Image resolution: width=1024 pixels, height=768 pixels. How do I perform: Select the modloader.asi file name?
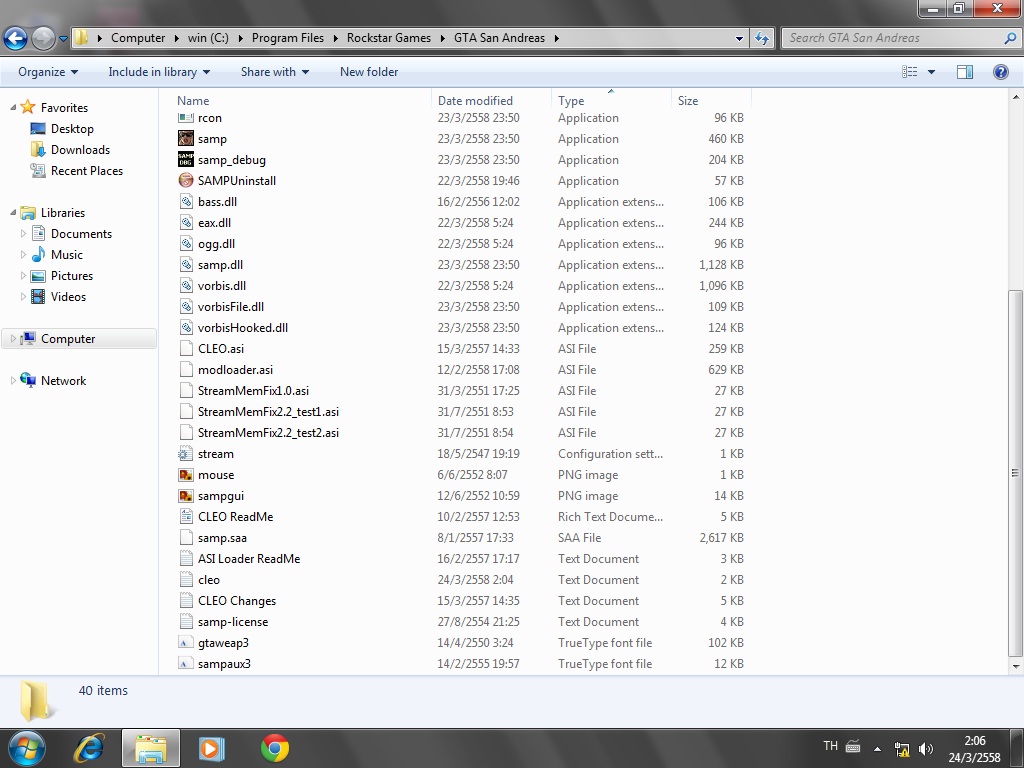[235, 370]
